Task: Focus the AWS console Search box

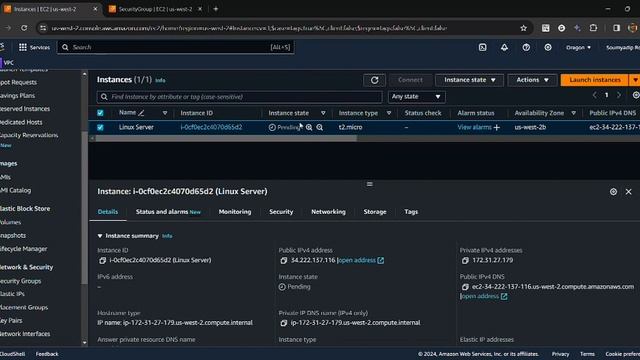Action: 176,47
